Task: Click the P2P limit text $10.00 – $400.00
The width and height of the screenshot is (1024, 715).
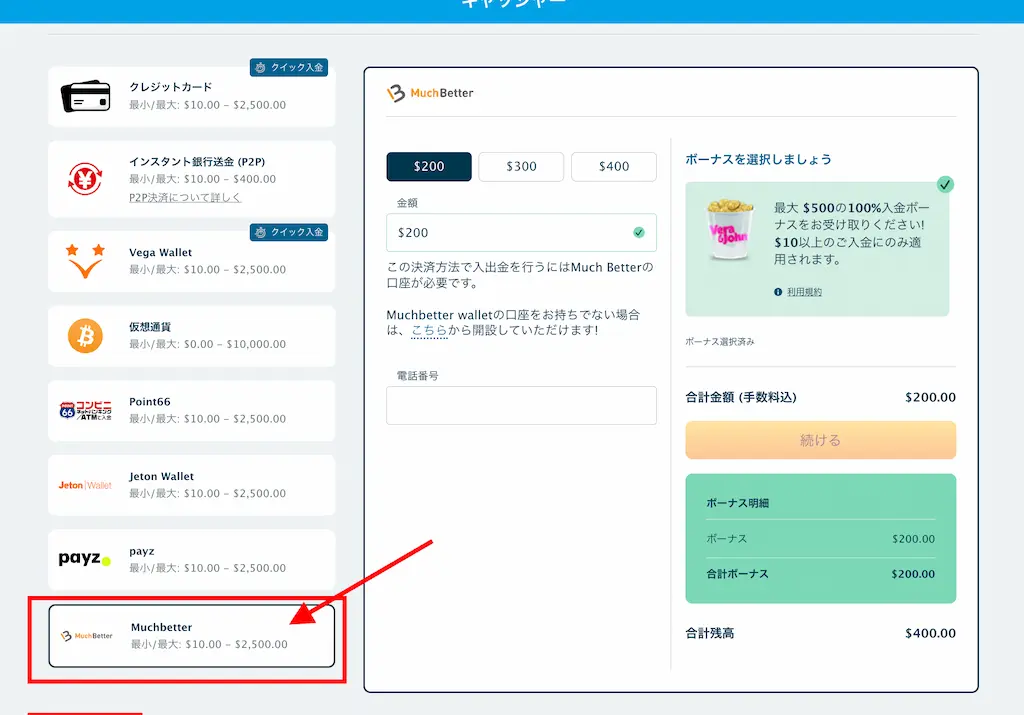Action: click(x=230, y=179)
